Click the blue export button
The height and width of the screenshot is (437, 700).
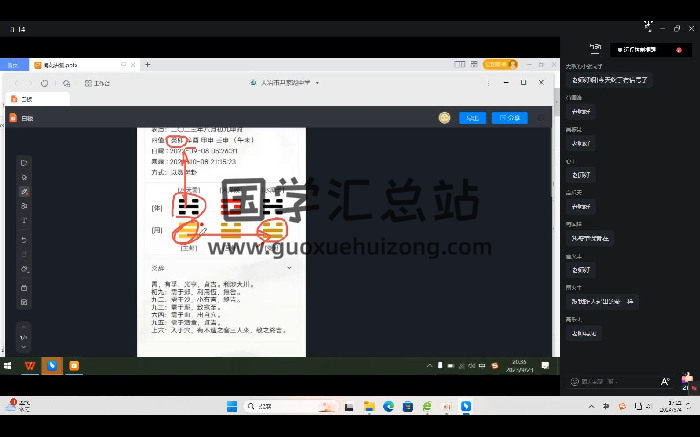tap(472, 118)
